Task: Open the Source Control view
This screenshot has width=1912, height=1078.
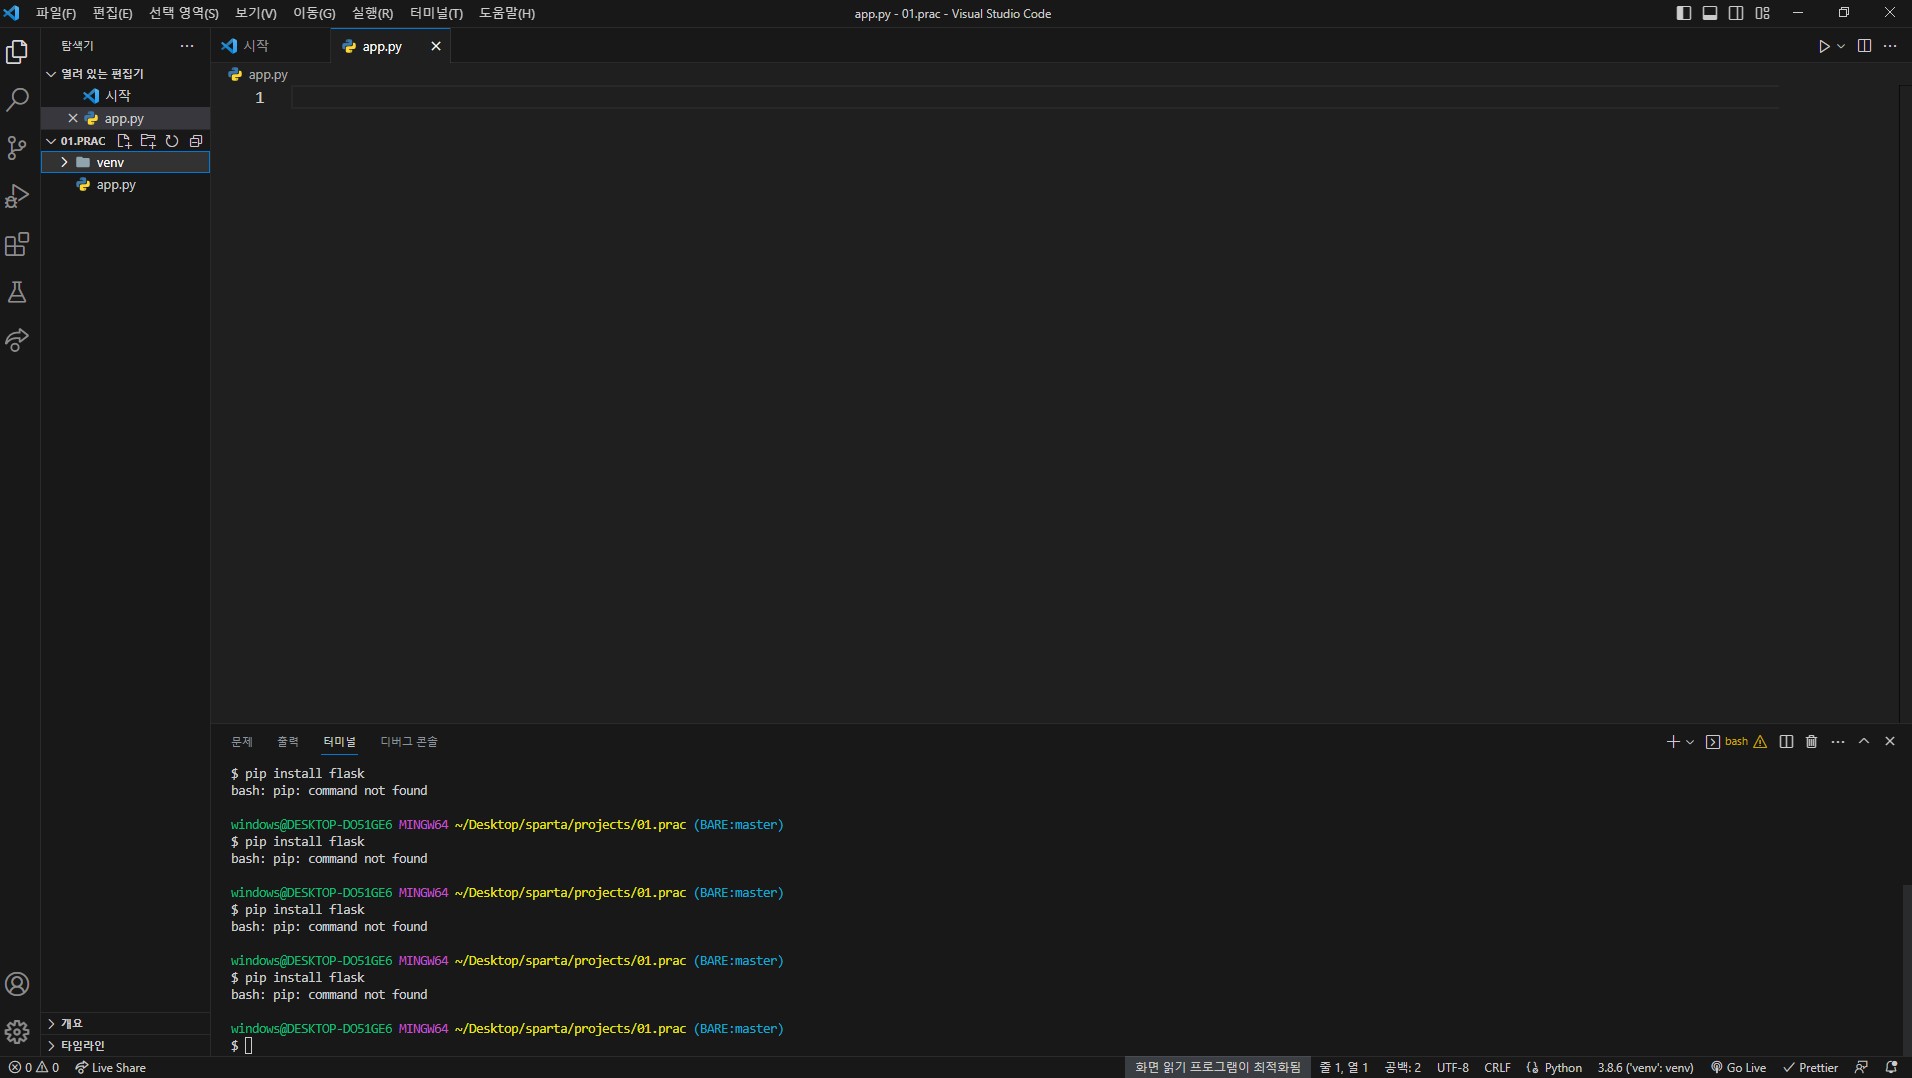Action: point(17,148)
